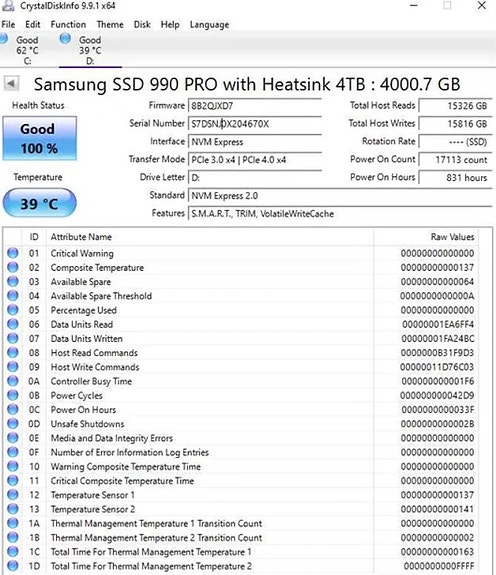Click status icon for attribute 1A row
Image resolution: width=496 pixels, height=575 pixels.
(13, 523)
